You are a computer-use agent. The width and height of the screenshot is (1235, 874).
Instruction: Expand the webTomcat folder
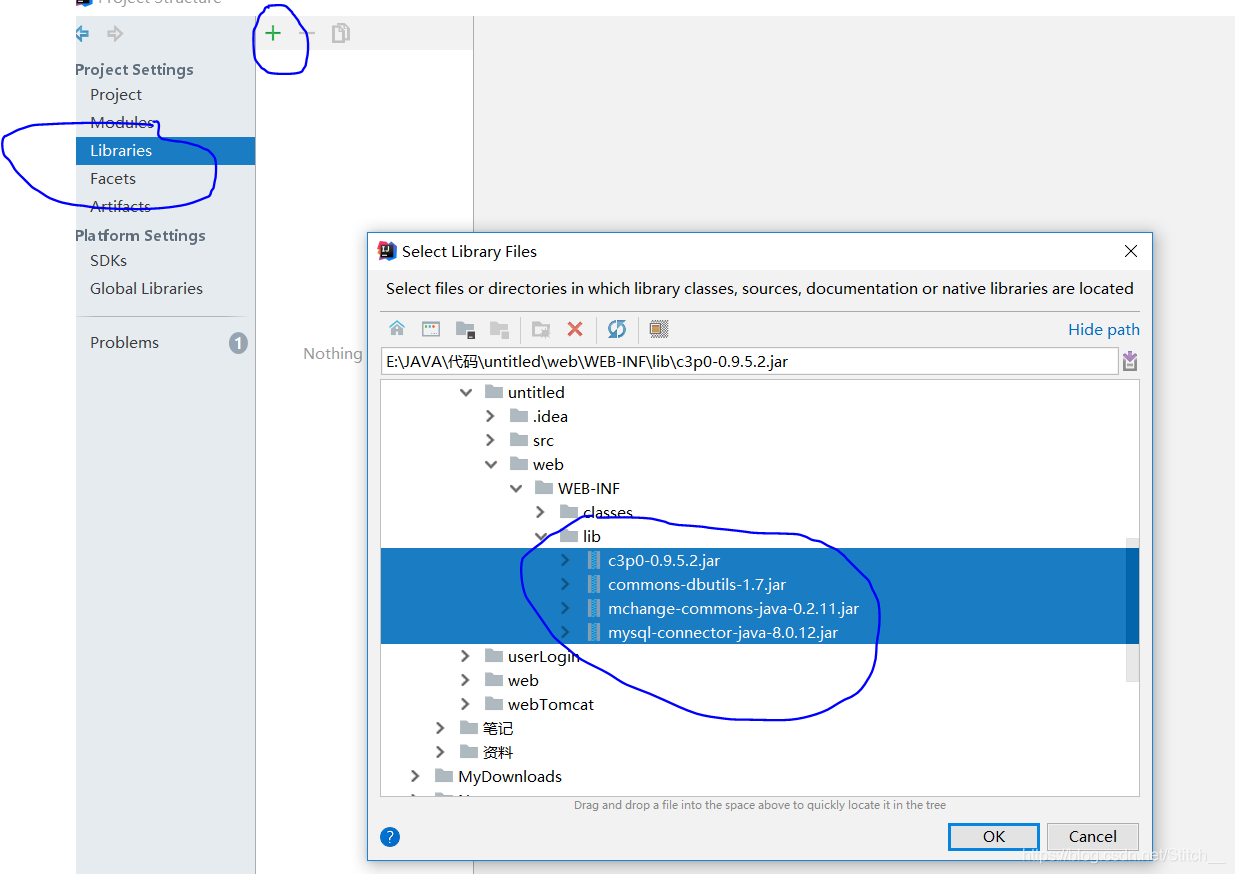click(x=465, y=704)
